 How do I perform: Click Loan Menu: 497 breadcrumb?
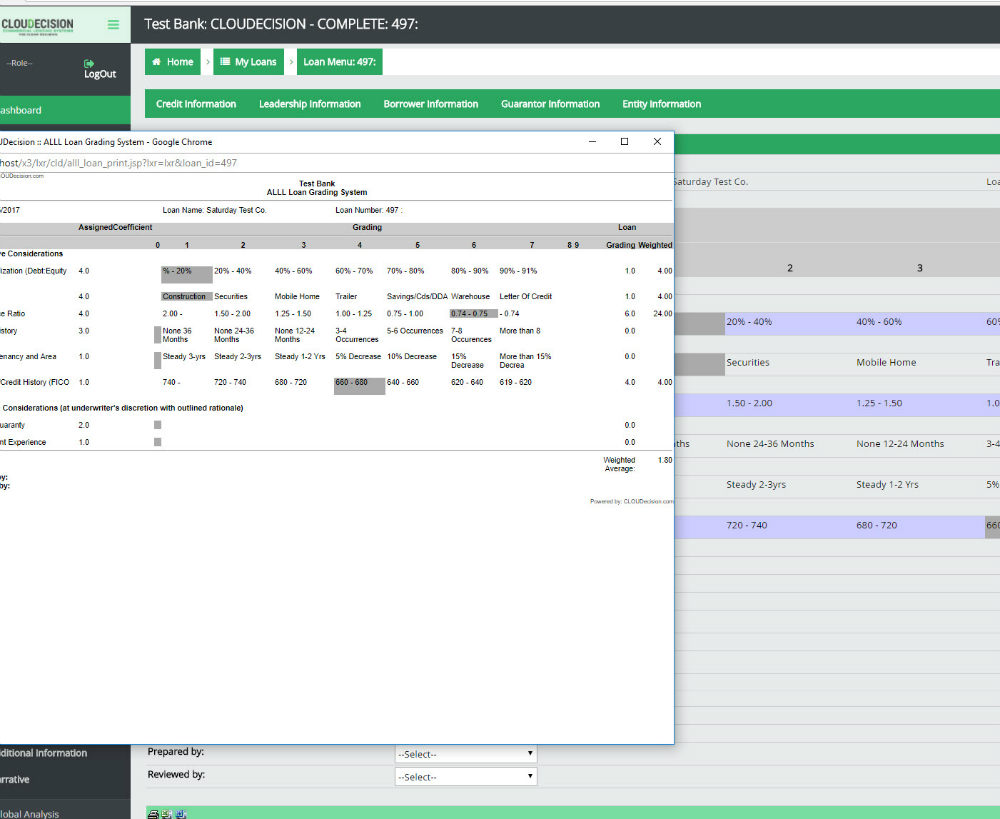point(339,62)
